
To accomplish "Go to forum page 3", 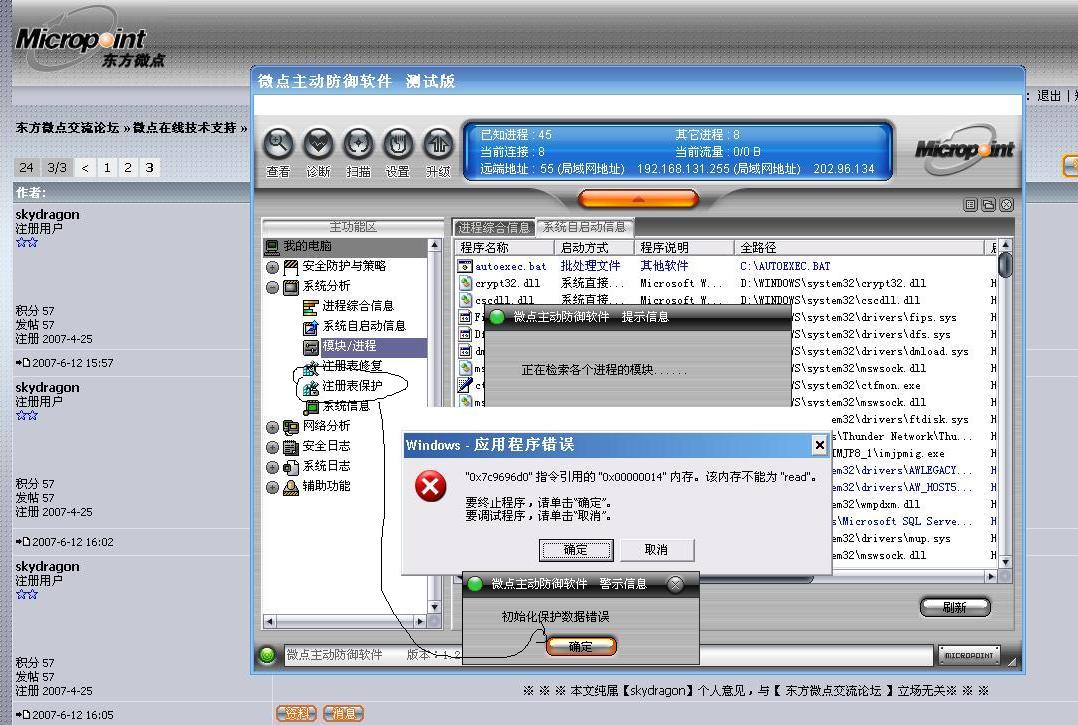I will click(149, 167).
